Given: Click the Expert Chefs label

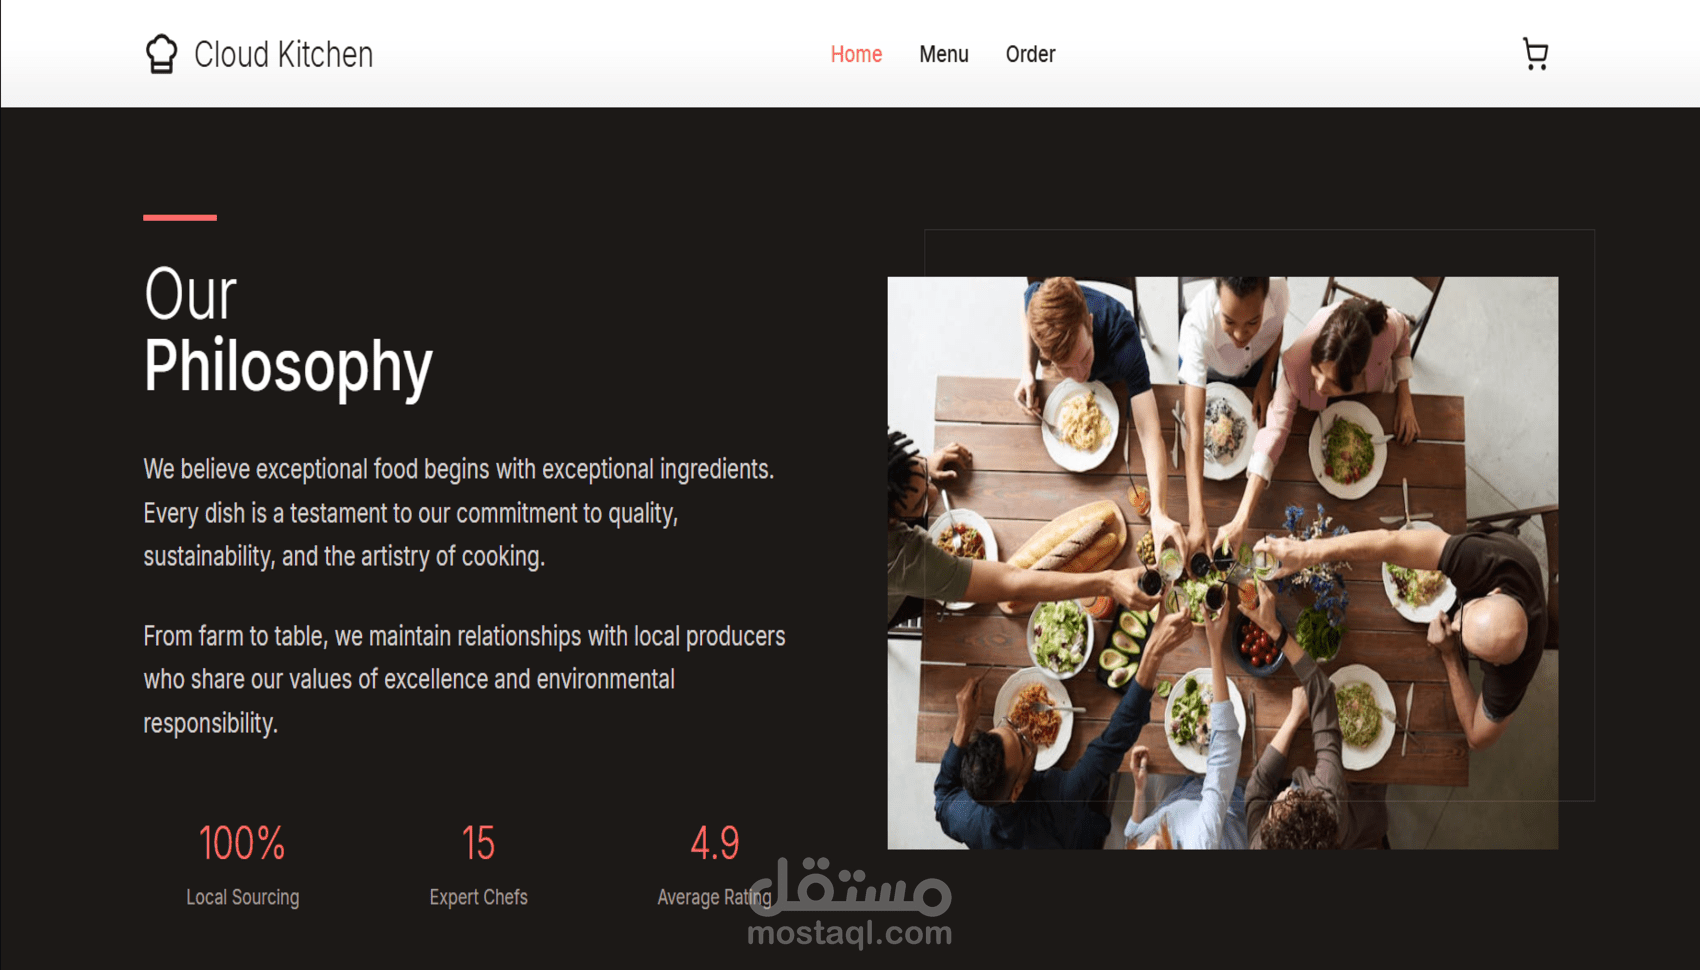Looking at the screenshot, I should point(478,897).
